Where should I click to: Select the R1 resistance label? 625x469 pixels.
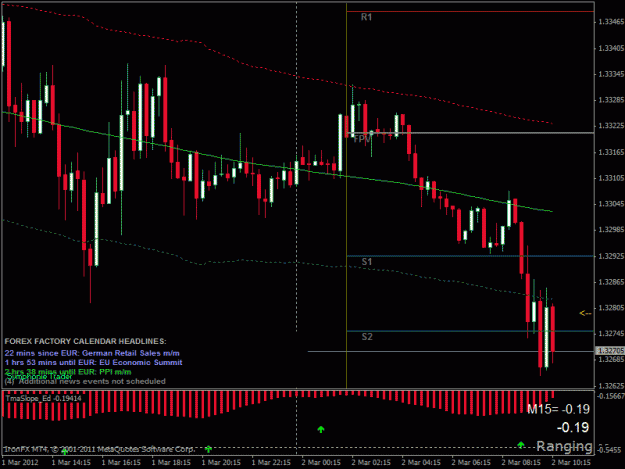tap(366, 17)
